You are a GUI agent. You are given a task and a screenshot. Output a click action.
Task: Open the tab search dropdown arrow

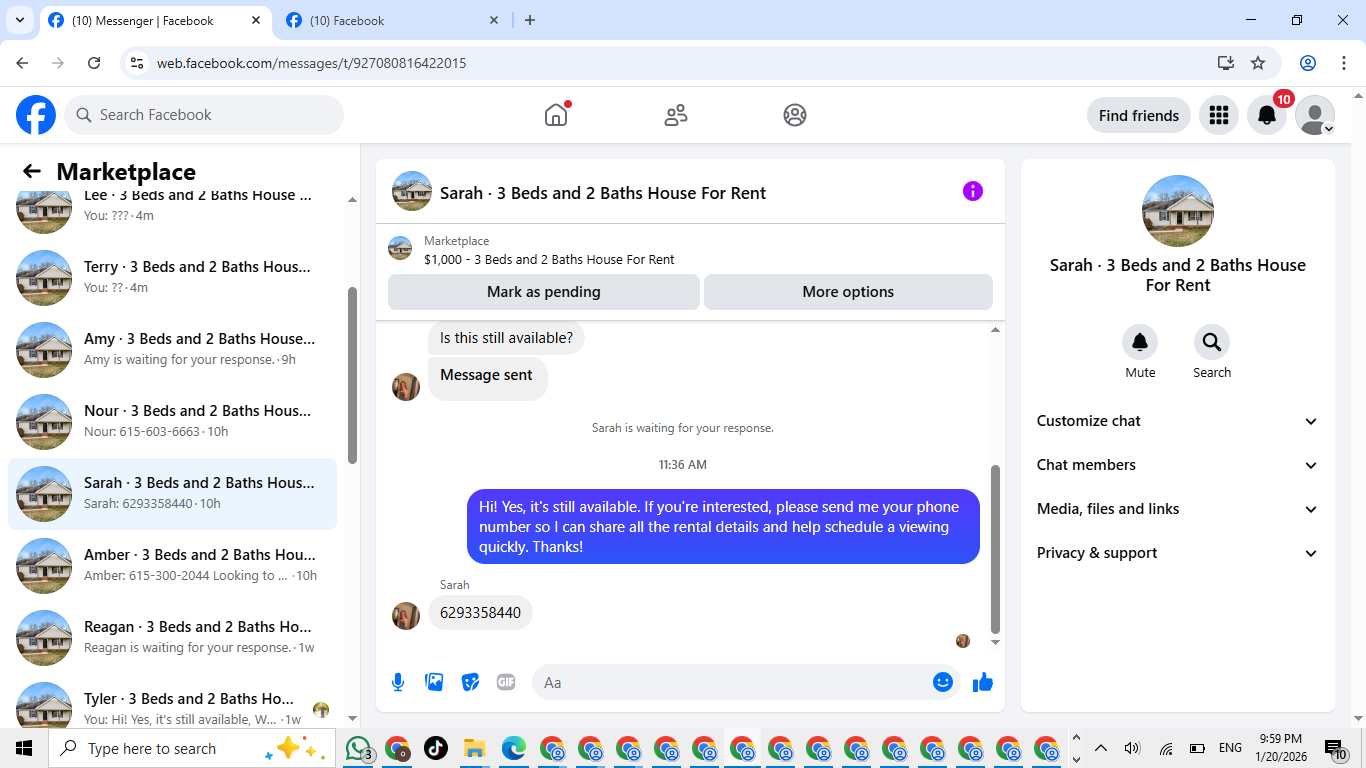(19, 20)
